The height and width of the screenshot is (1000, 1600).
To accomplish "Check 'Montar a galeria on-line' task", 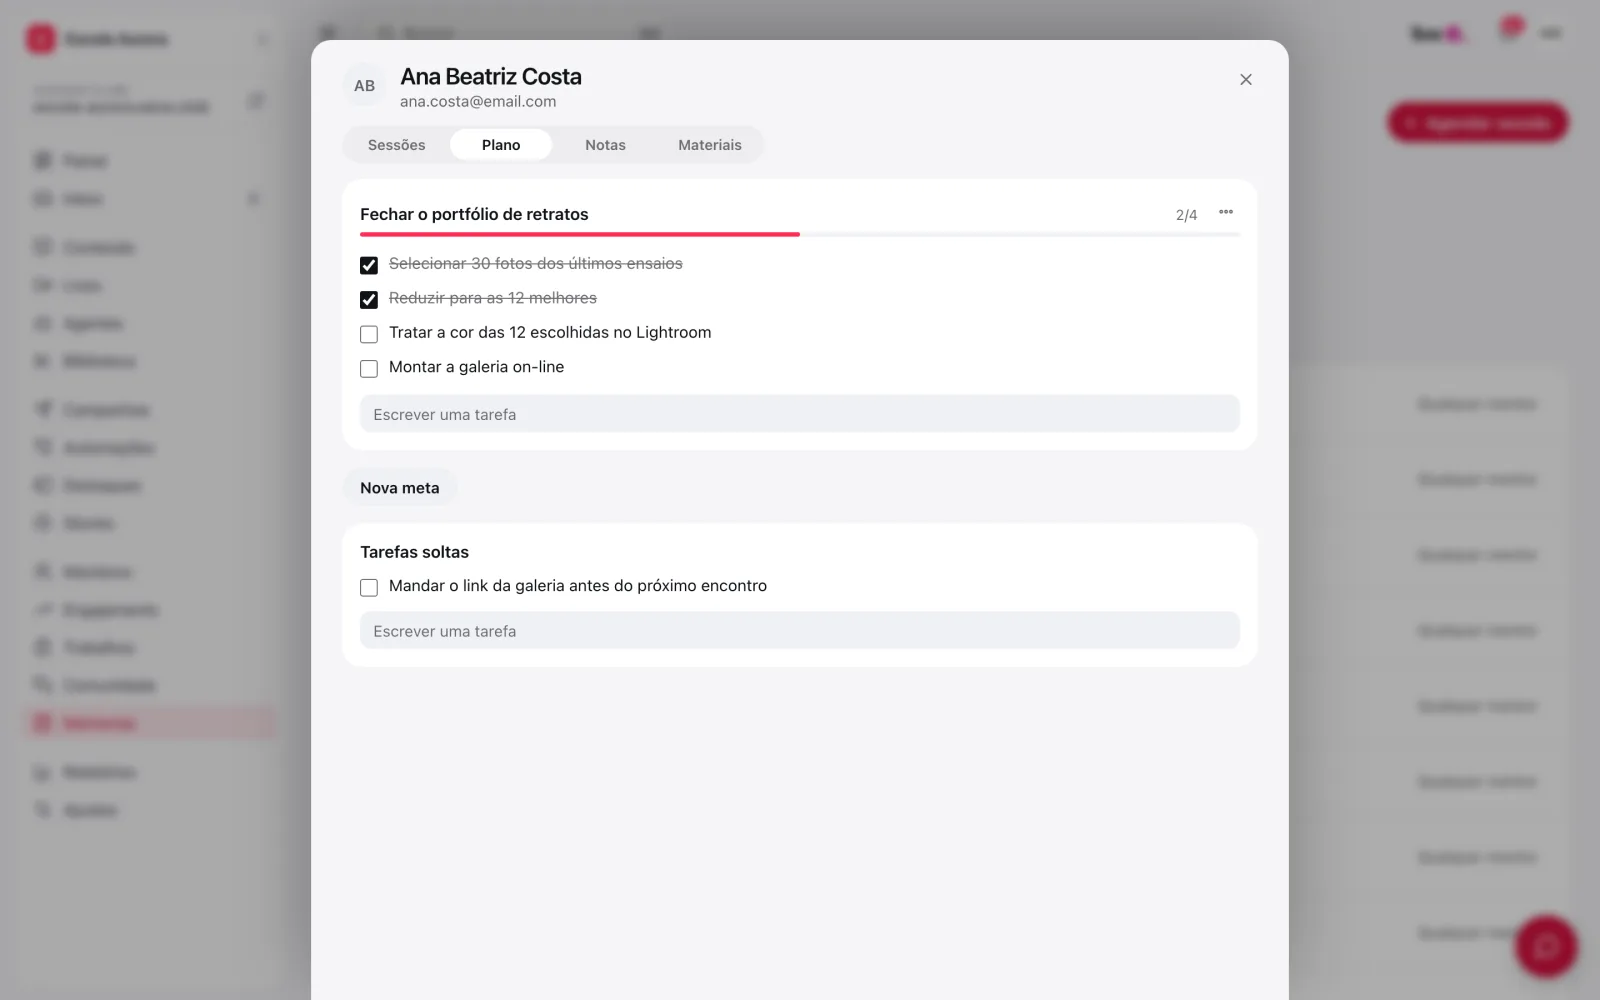I will pyautogui.click(x=369, y=368).
